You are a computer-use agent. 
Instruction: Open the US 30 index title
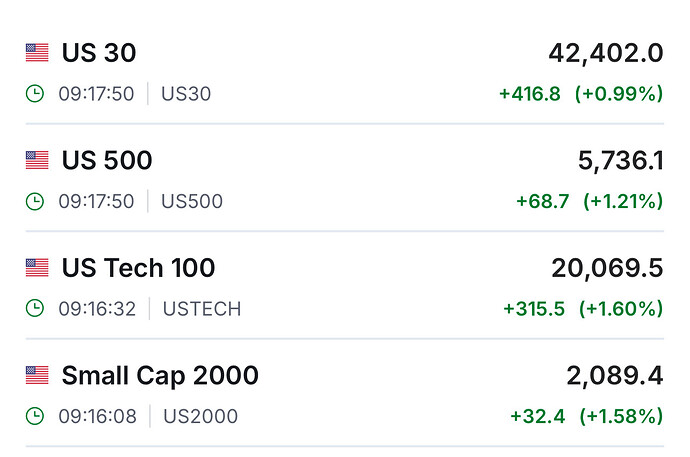(98, 53)
